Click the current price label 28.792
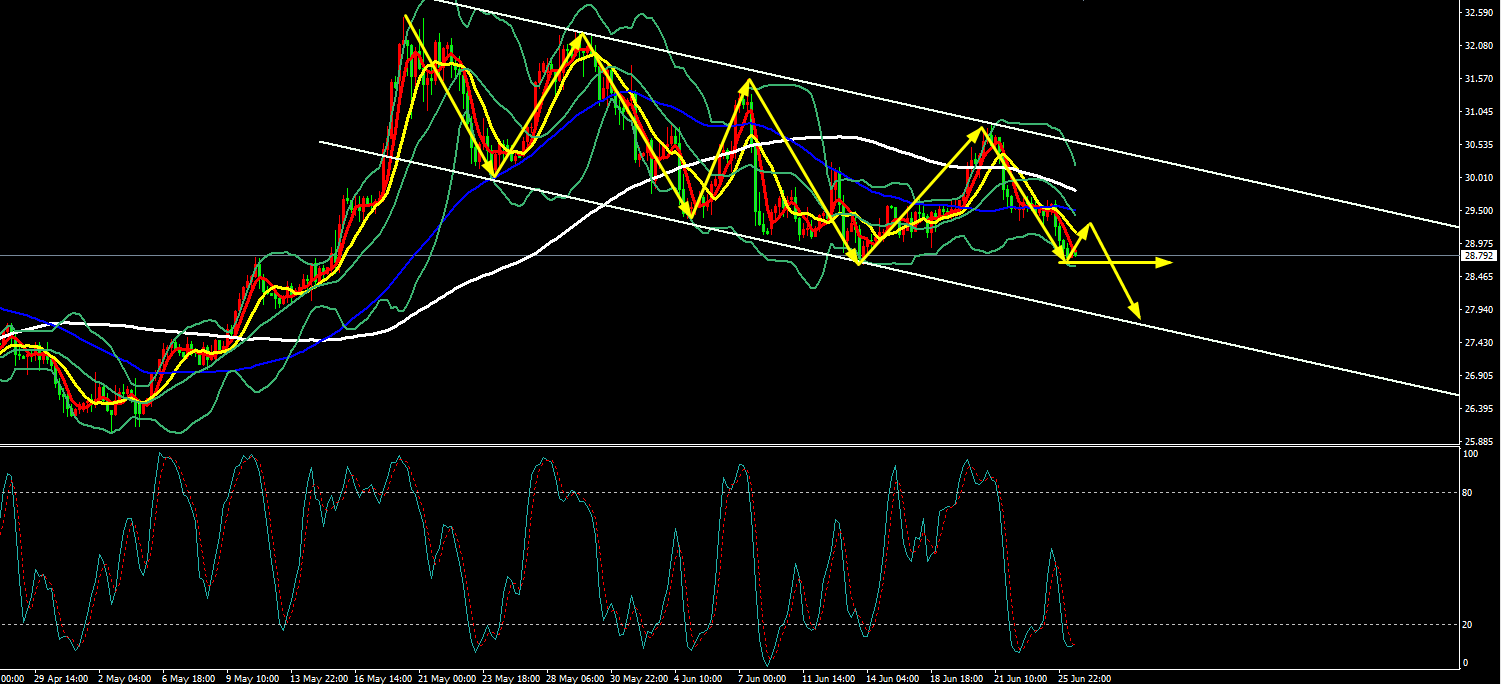 (x=1479, y=256)
